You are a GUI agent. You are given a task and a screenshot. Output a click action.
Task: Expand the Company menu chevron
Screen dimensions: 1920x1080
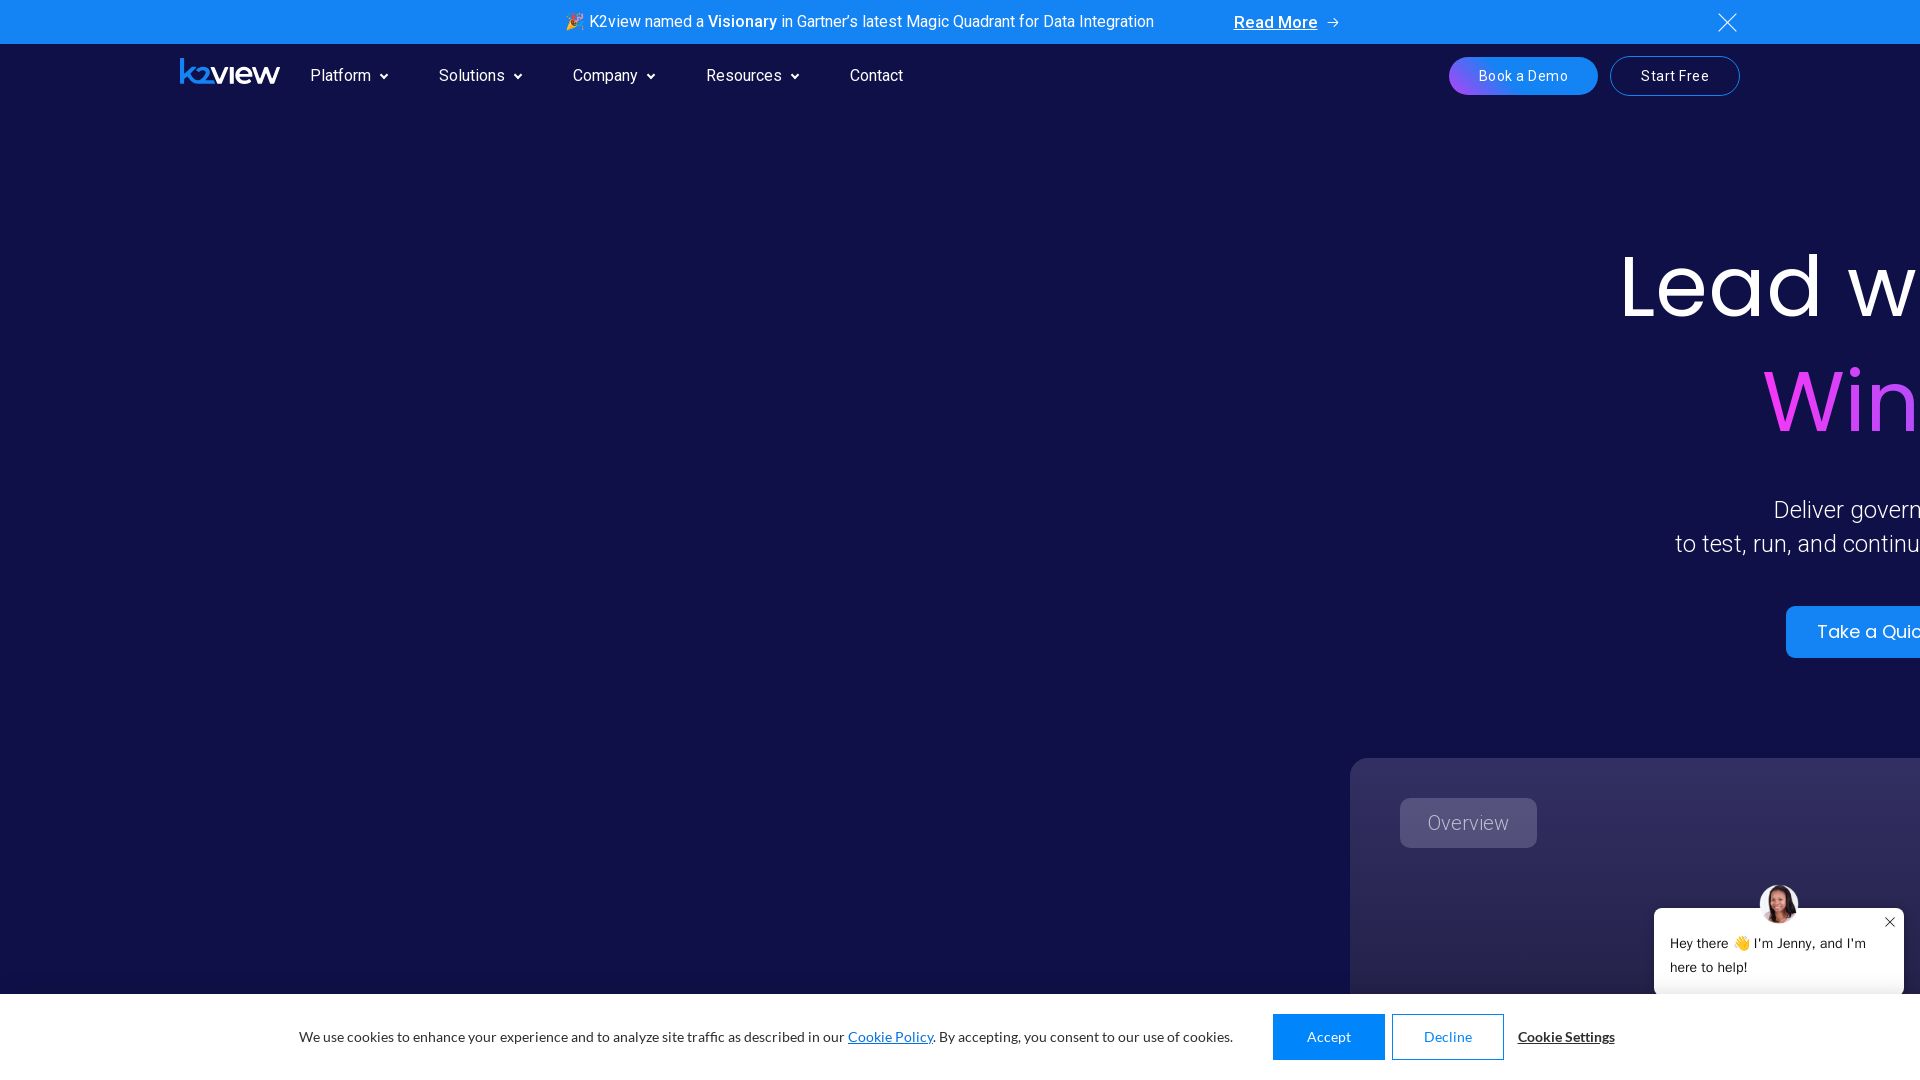[651, 77]
